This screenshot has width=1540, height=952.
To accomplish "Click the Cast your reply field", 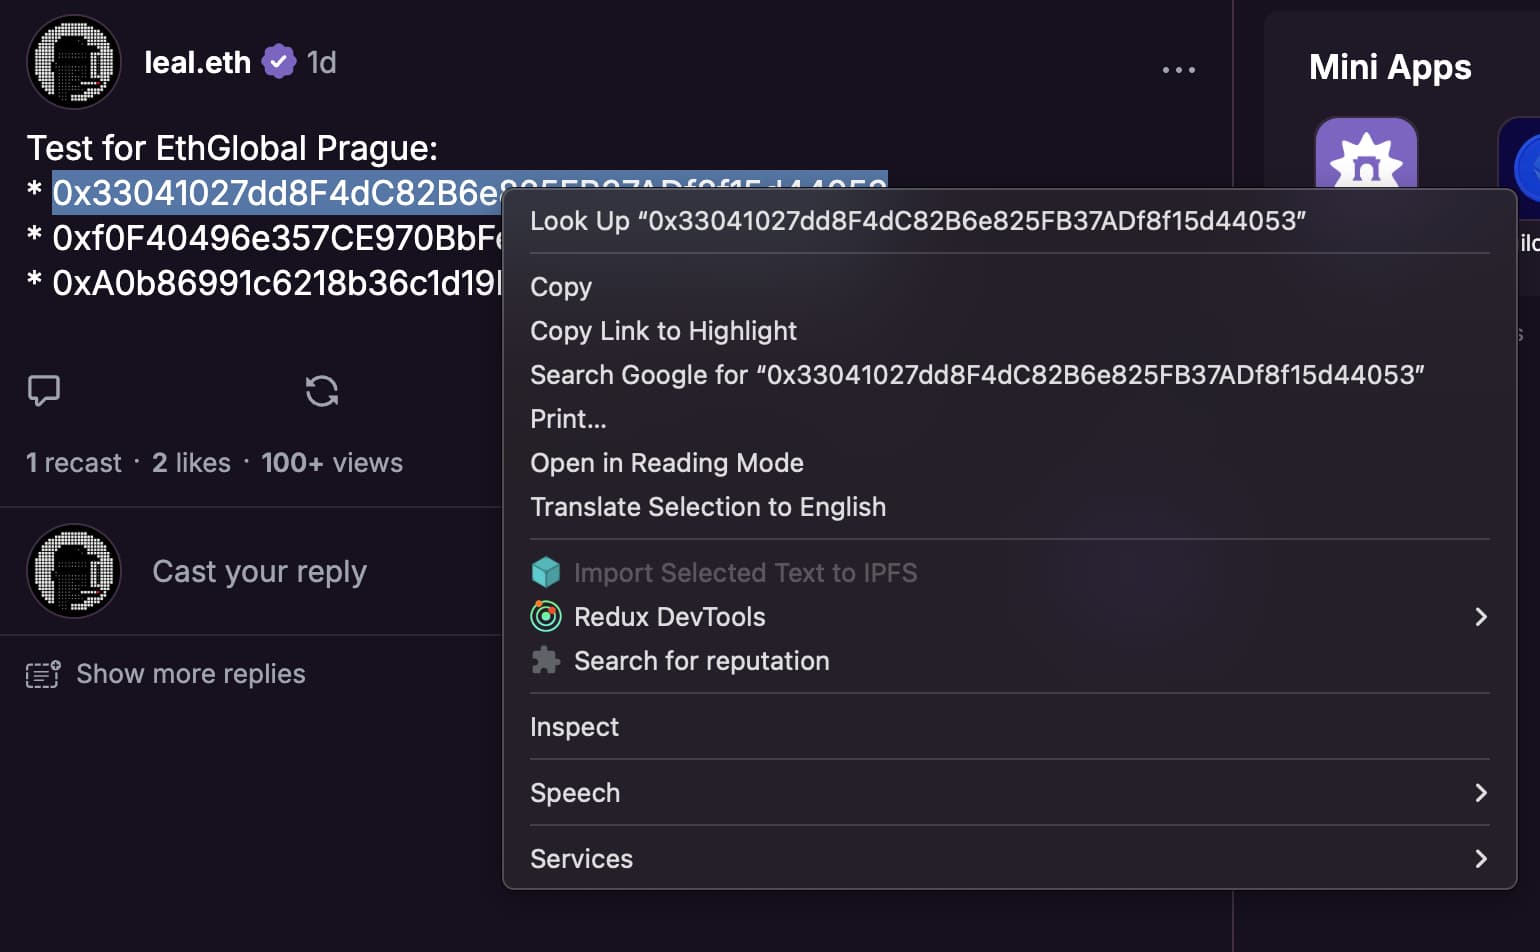I will (x=259, y=571).
